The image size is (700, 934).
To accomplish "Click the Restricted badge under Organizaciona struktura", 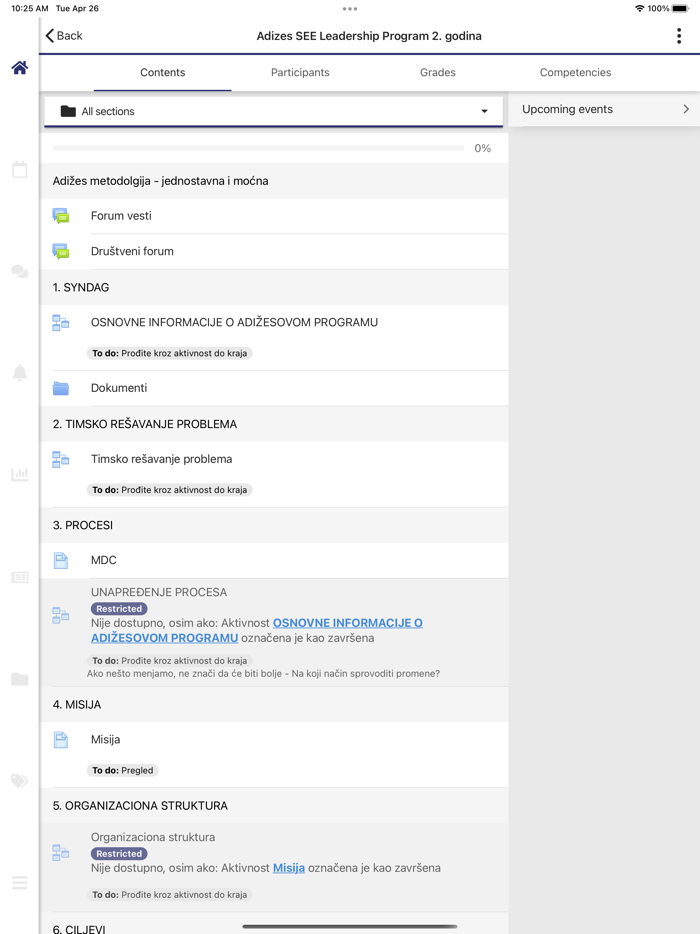I will pyautogui.click(x=119, y=854).
